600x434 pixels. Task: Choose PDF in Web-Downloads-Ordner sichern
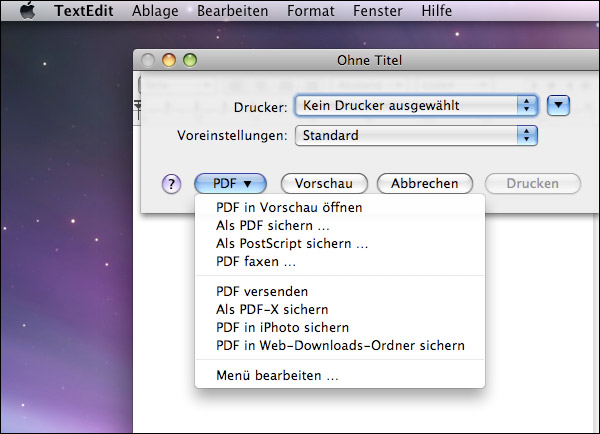click(340, 346)
